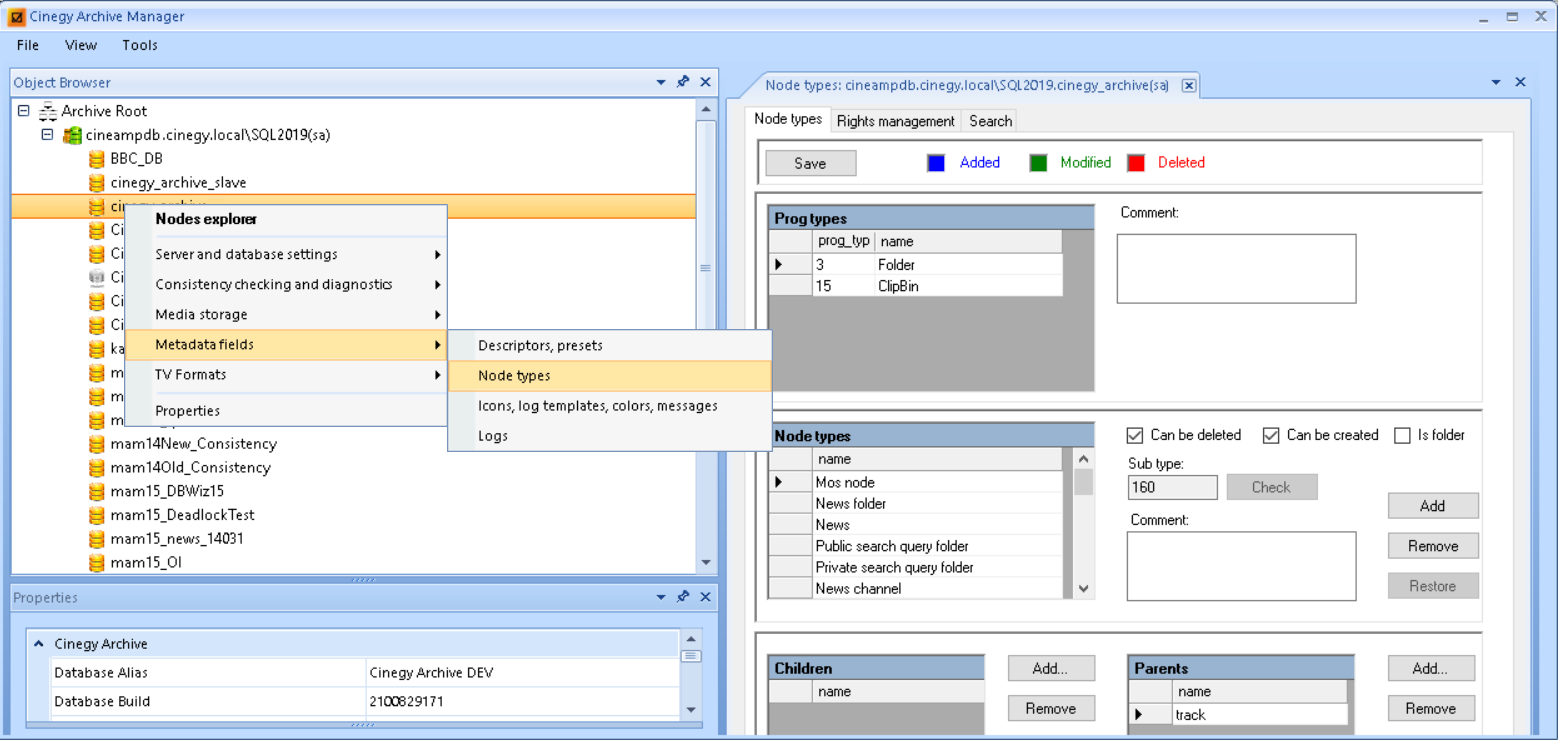
Task: Open the Properties panel dropdown menu
Action: 661,597
